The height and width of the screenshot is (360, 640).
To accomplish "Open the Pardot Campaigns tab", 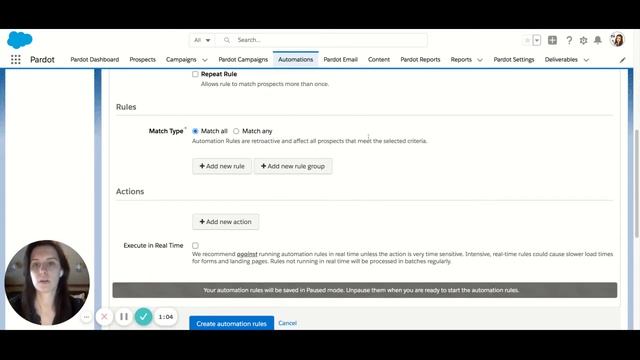I will (x=243, y=60).
